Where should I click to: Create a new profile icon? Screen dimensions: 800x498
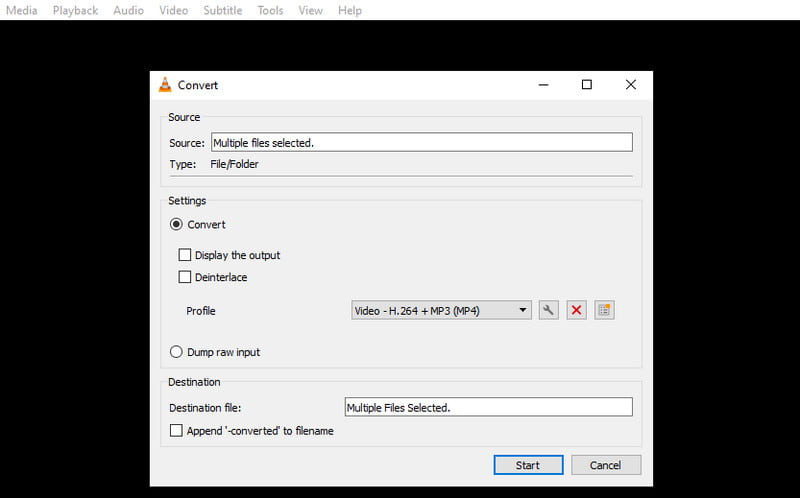[604, 310]
